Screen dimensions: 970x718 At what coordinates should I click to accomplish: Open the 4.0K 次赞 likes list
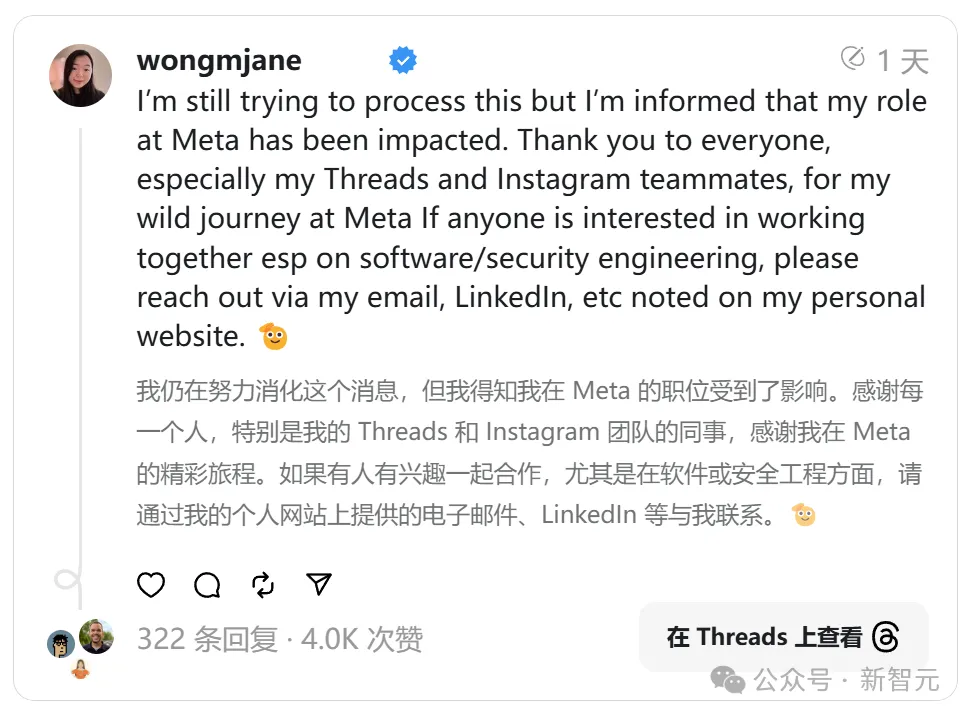click(x=362, y=639)
